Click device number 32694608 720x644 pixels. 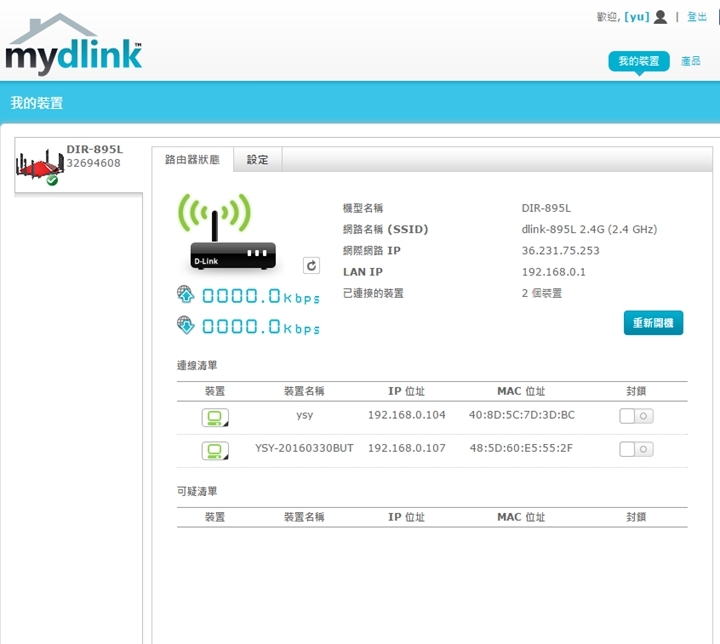coord(94,163)
